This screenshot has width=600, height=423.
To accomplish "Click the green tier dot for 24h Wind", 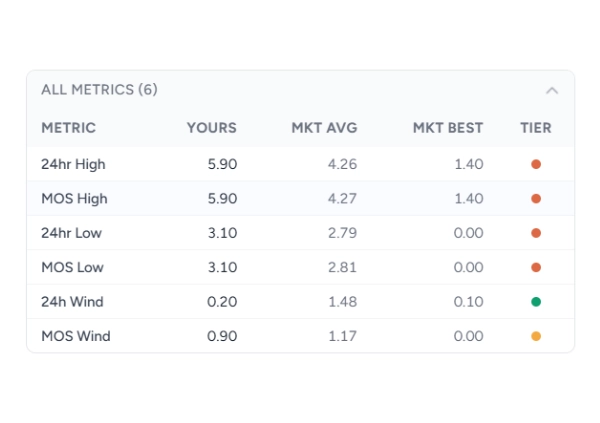I will (x=536, y=302).
